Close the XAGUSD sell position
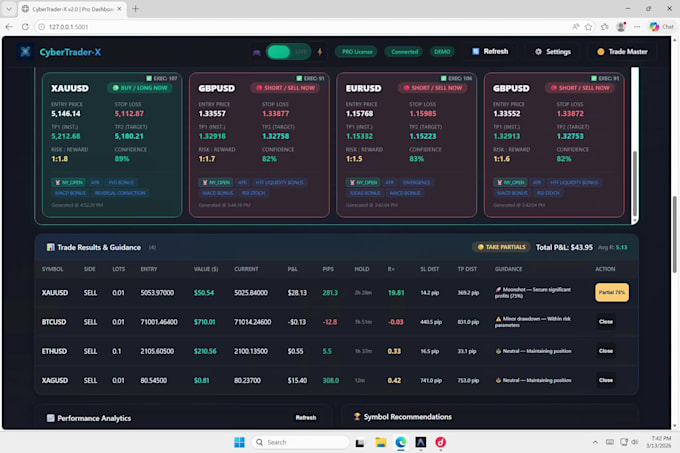 pos(606,380)
